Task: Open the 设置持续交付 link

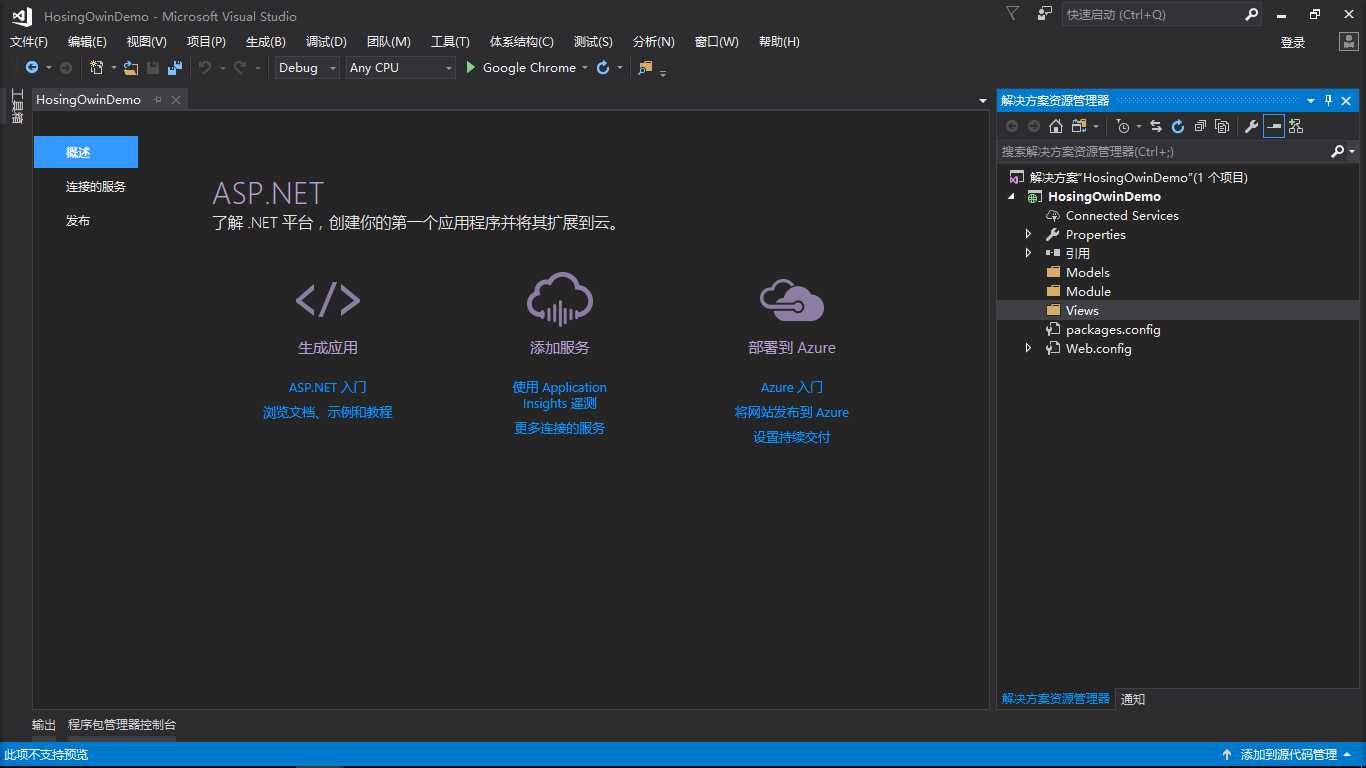Action: (x=792, y=437)
